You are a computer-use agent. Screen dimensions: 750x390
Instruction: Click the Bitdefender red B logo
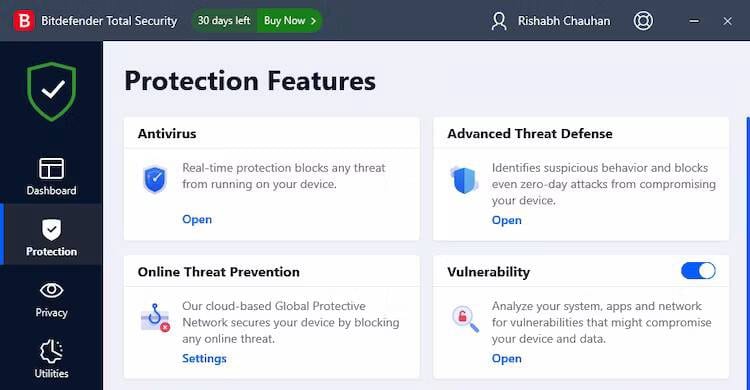pos(24,21)
